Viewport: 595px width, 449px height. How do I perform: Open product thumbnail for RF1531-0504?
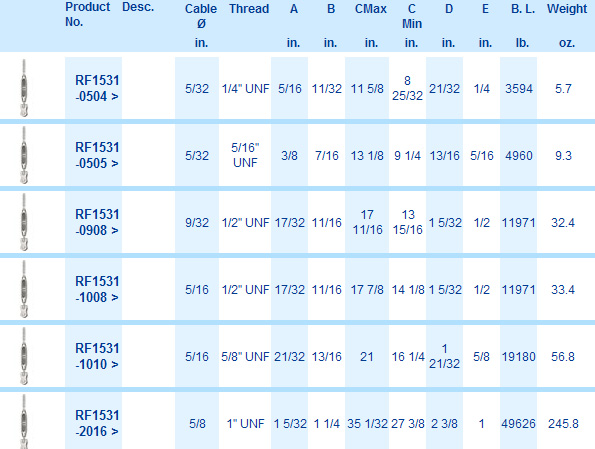click(24, 88)
